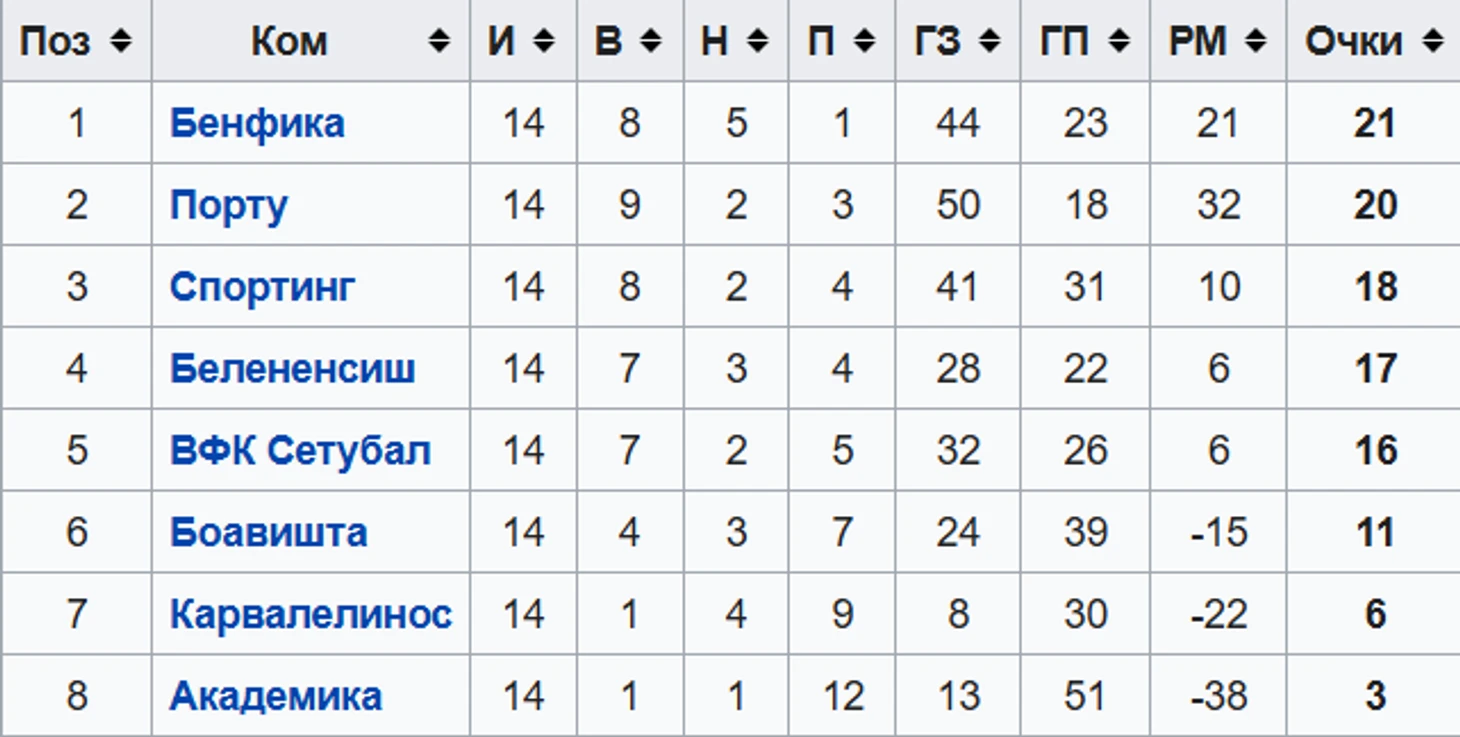
Task: Sort table by Н column arrows
Action: pos(757,42)
